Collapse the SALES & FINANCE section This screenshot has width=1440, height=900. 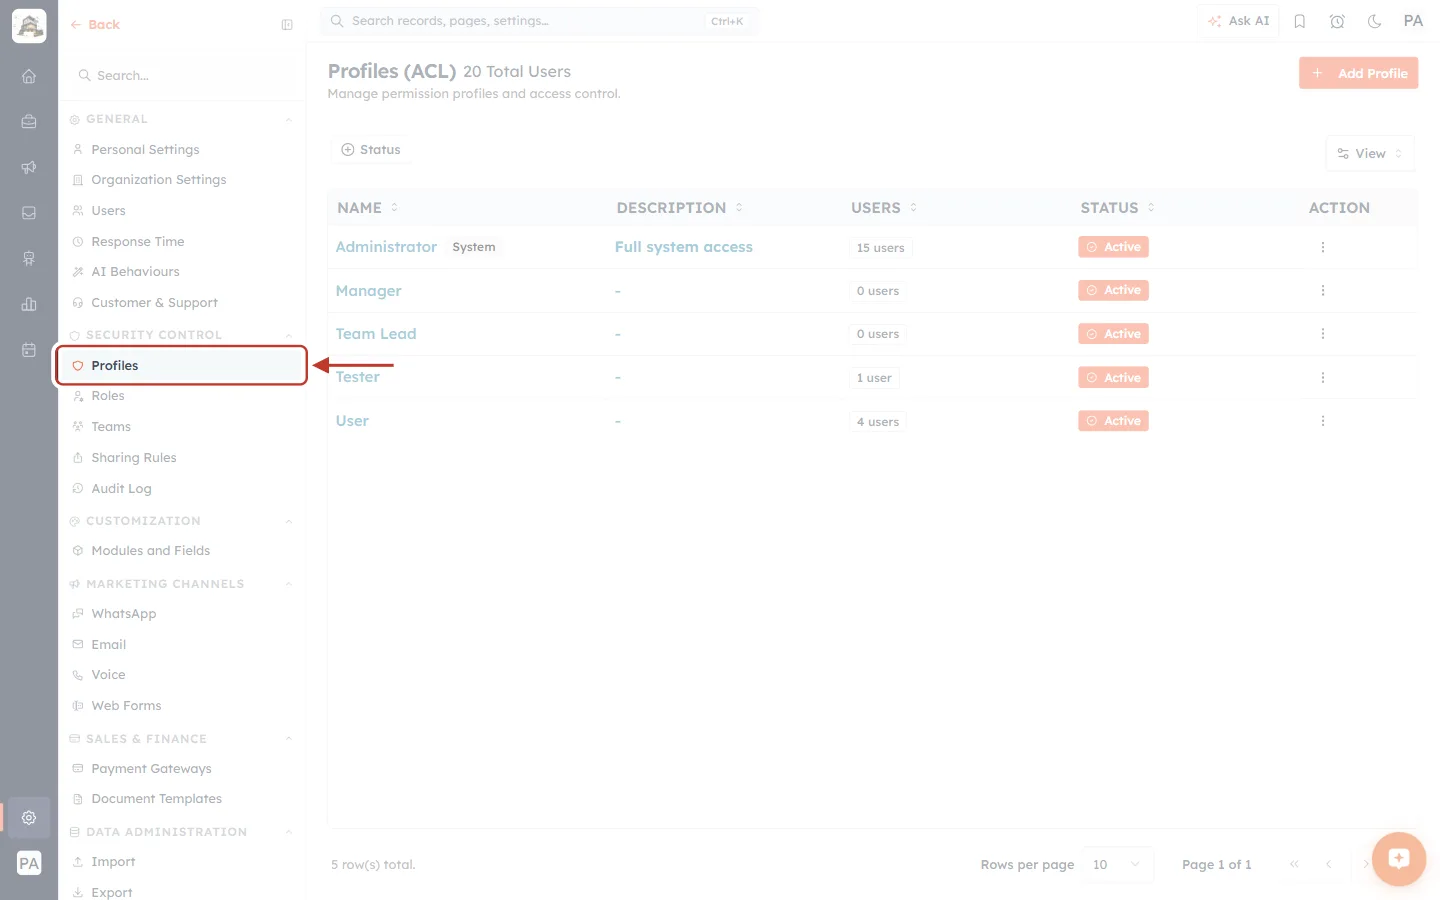[x=289, y=740]
